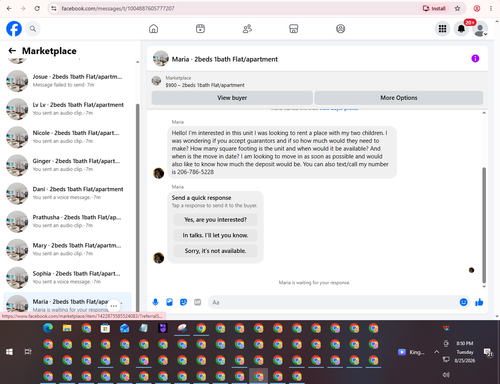This screenshot has width=500, height=384.
Task: Open Facebook search magnifier
Action: click(33, 29)
